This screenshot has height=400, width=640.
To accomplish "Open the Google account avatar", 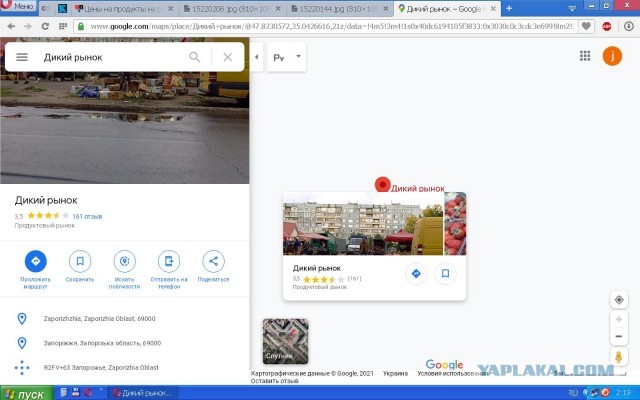I will (612, 56).
